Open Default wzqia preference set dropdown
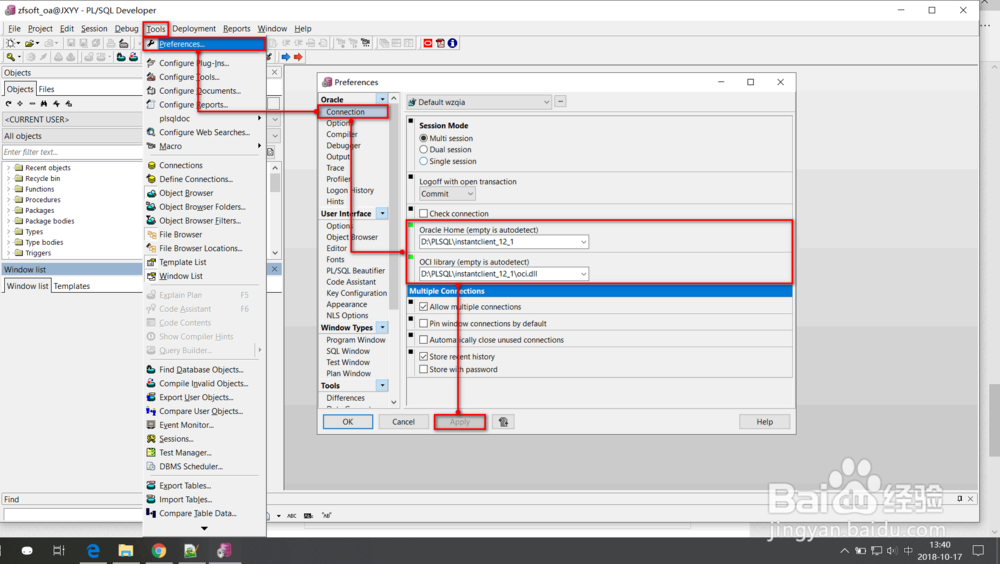Image resolution: width=1000 pixels, height=564 pixels. pyautogui.click(x=546, y=102)
